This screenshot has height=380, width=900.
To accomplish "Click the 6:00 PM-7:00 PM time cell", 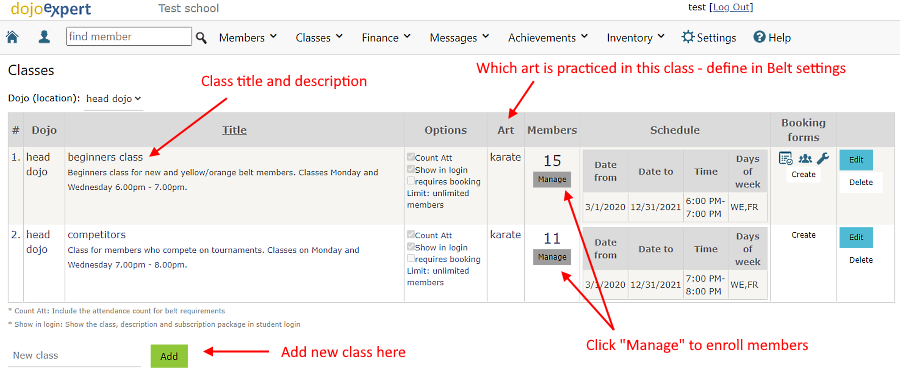I will pyautogui.click(x=705, y=206).
